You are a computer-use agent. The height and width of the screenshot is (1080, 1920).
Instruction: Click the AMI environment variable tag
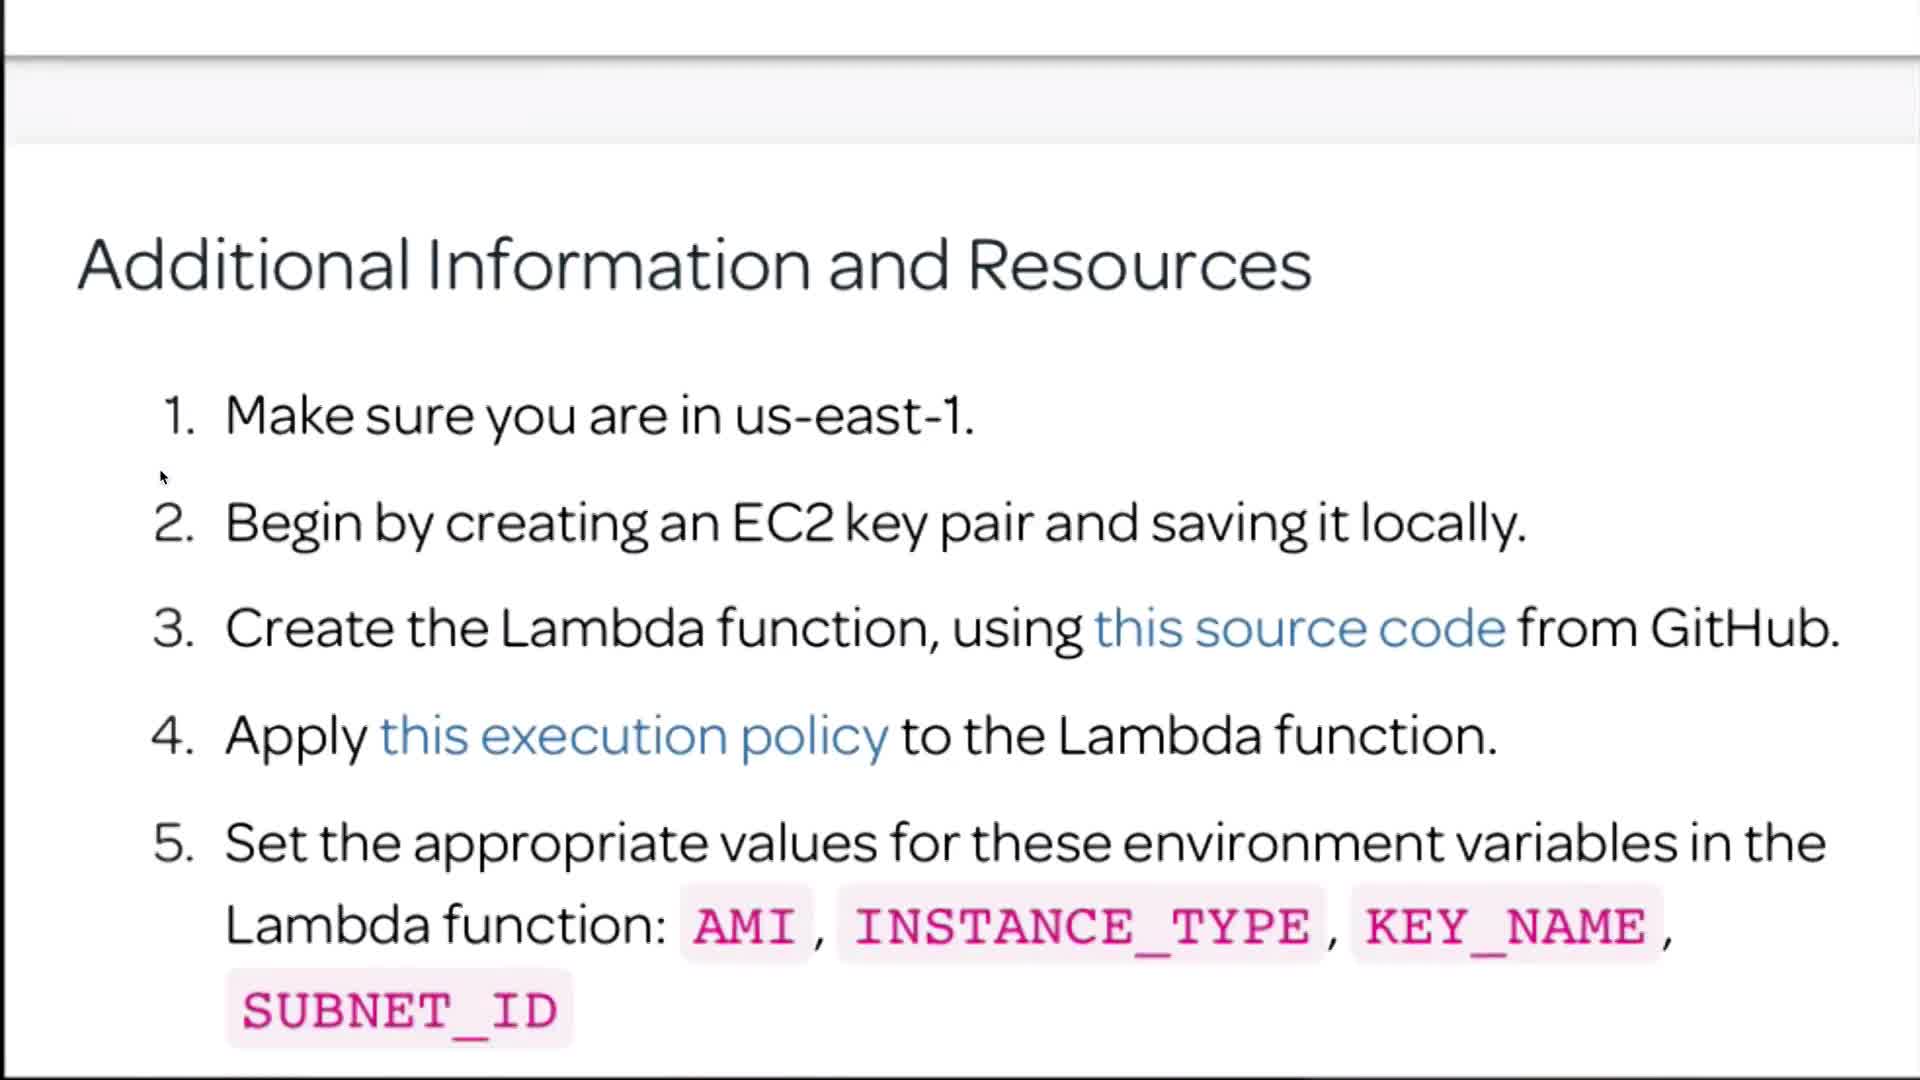[x=745, y=926]
